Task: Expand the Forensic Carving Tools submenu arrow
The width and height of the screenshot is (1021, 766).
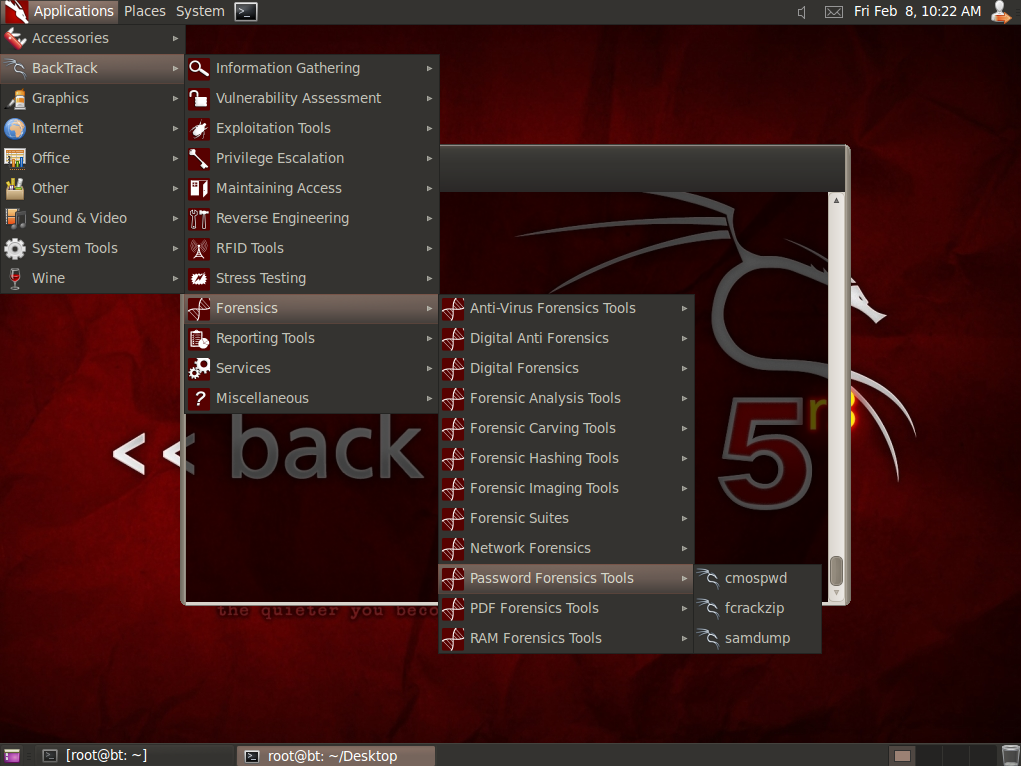Action: coord(684,428)
